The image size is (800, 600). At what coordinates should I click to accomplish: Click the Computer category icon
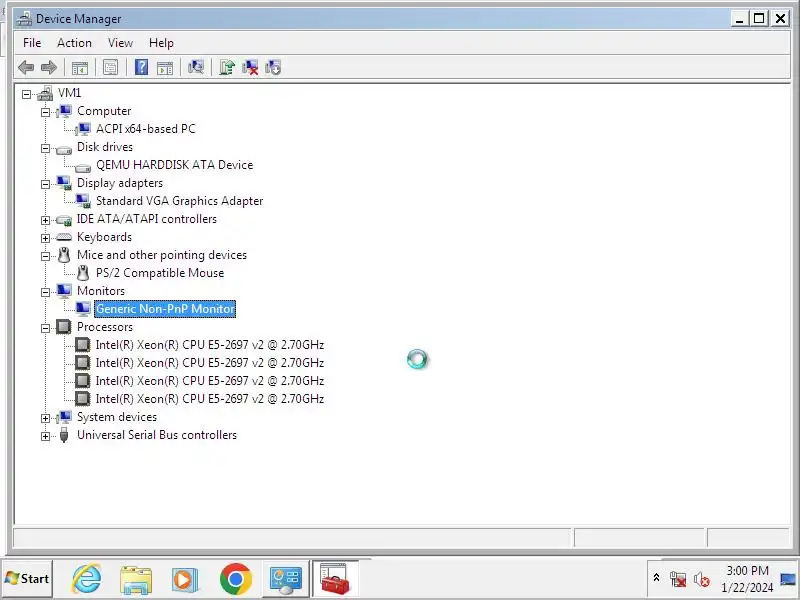point(64,111)
